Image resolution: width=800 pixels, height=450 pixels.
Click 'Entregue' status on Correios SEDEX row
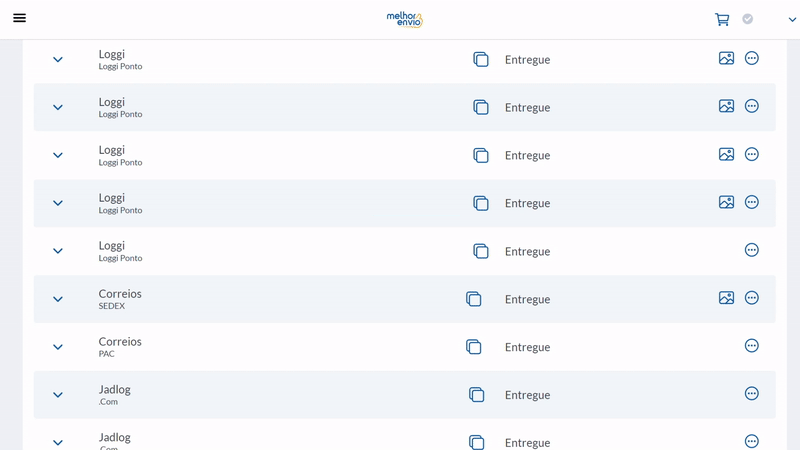(528, 299)
